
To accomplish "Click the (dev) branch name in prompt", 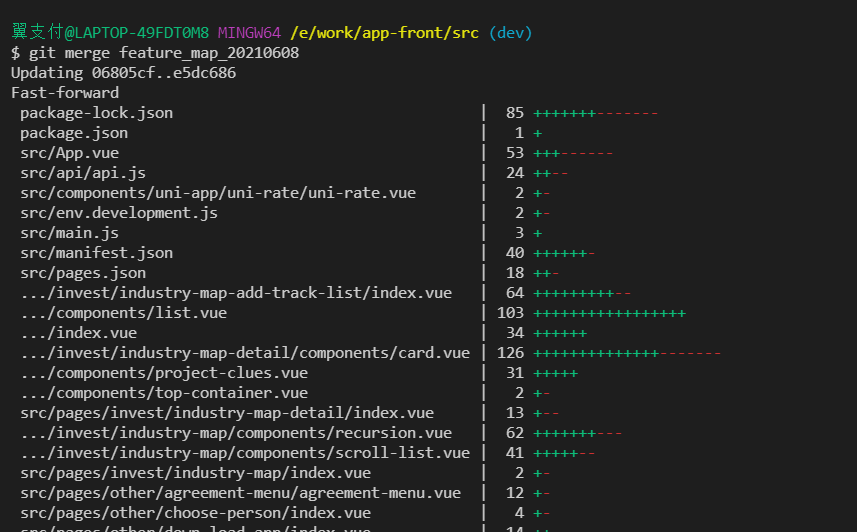I will pos(510,33).
